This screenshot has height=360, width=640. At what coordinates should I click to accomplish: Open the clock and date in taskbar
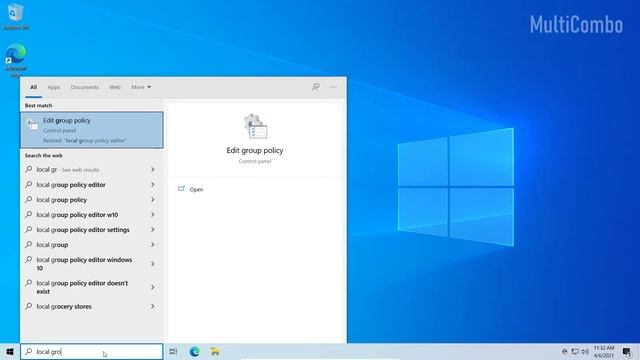pos(604,351)
